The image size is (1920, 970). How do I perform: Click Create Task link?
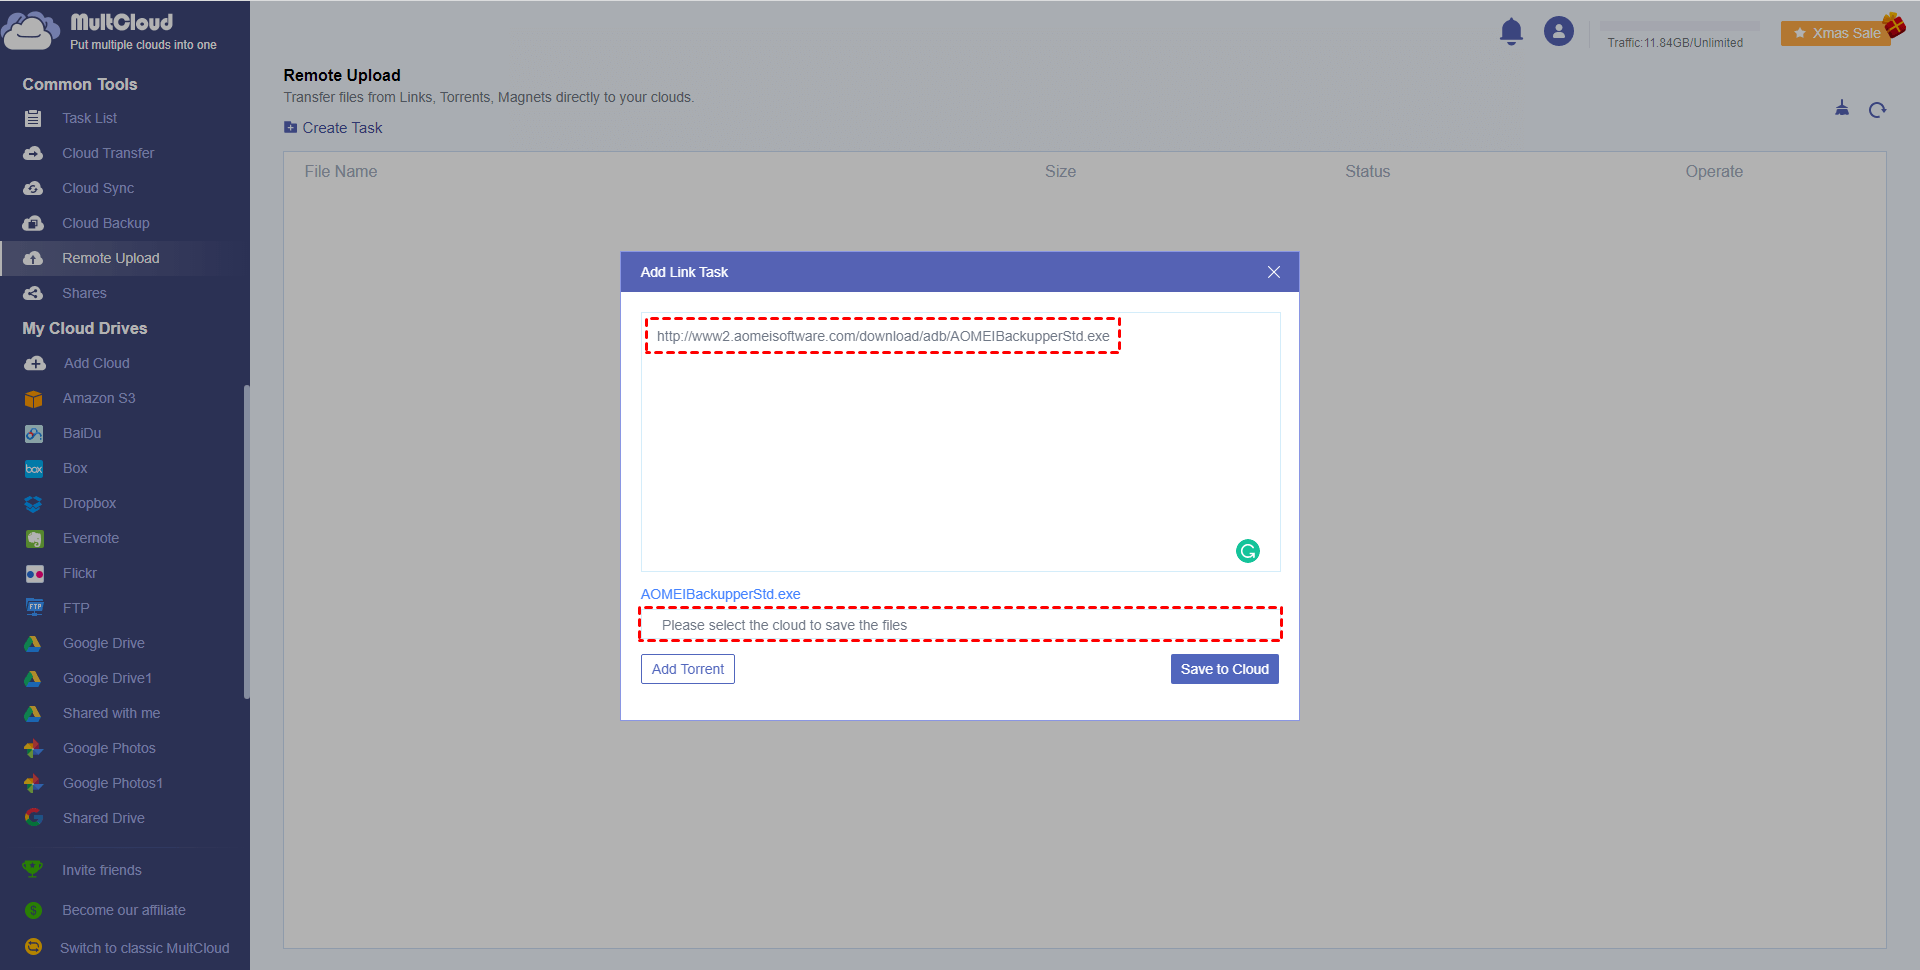pos(333,128)
